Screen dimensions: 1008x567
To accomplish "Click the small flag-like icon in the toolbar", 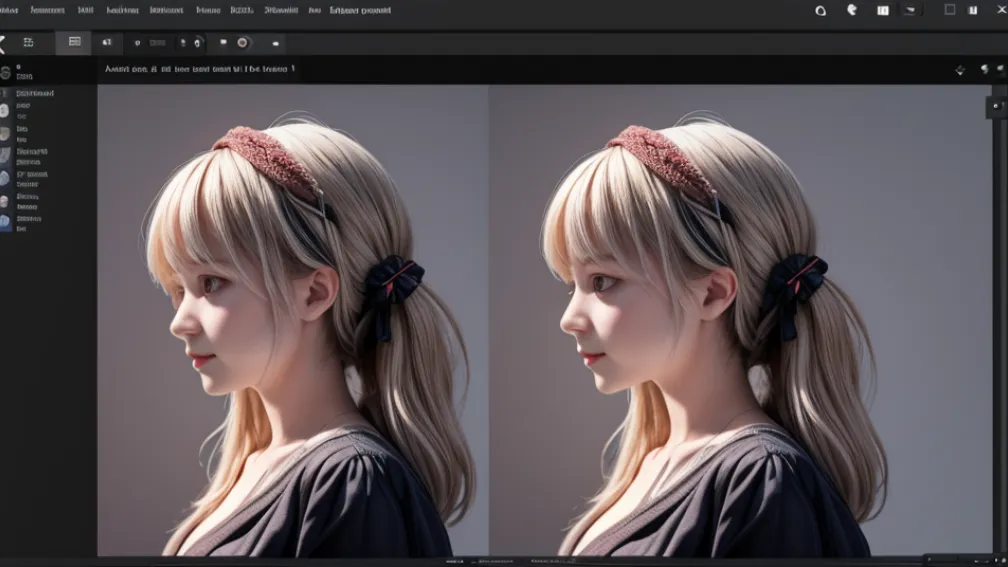I will coord(223,42).
